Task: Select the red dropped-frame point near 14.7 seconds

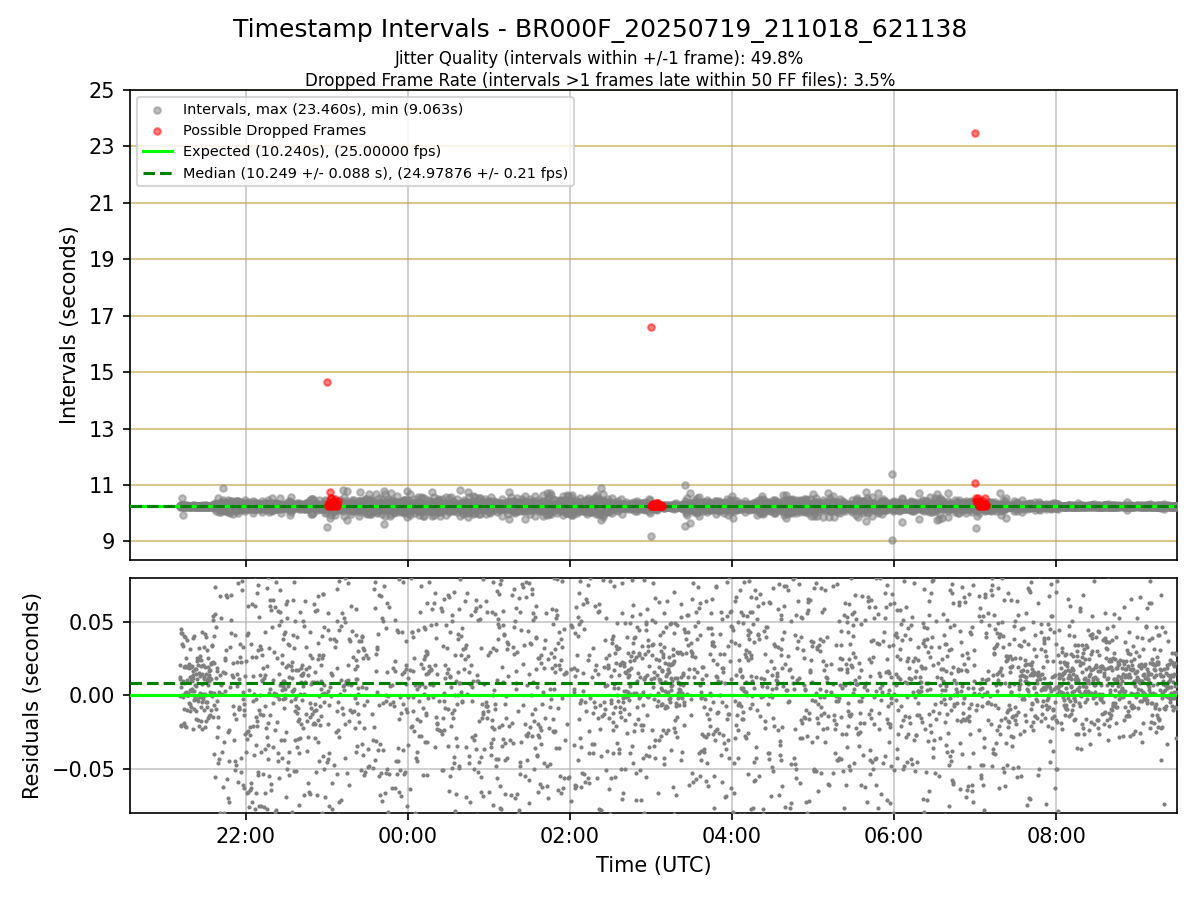Action: pos(327,382)
